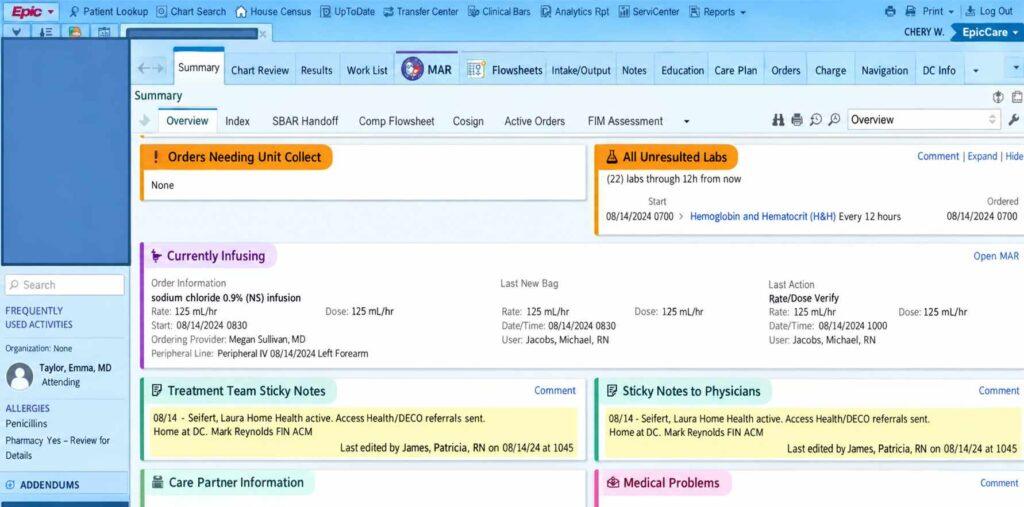Viewport: 1024px width, 507px height.
Task: Open the Charge activity tab
Action: tap(830, 71)
